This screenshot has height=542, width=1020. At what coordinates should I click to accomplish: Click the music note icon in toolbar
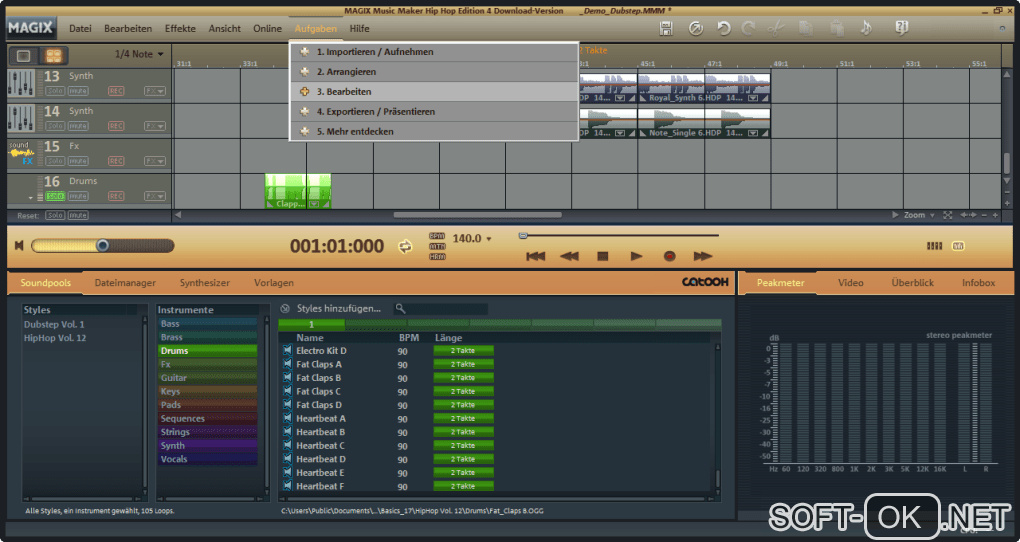tap(866, 28)
